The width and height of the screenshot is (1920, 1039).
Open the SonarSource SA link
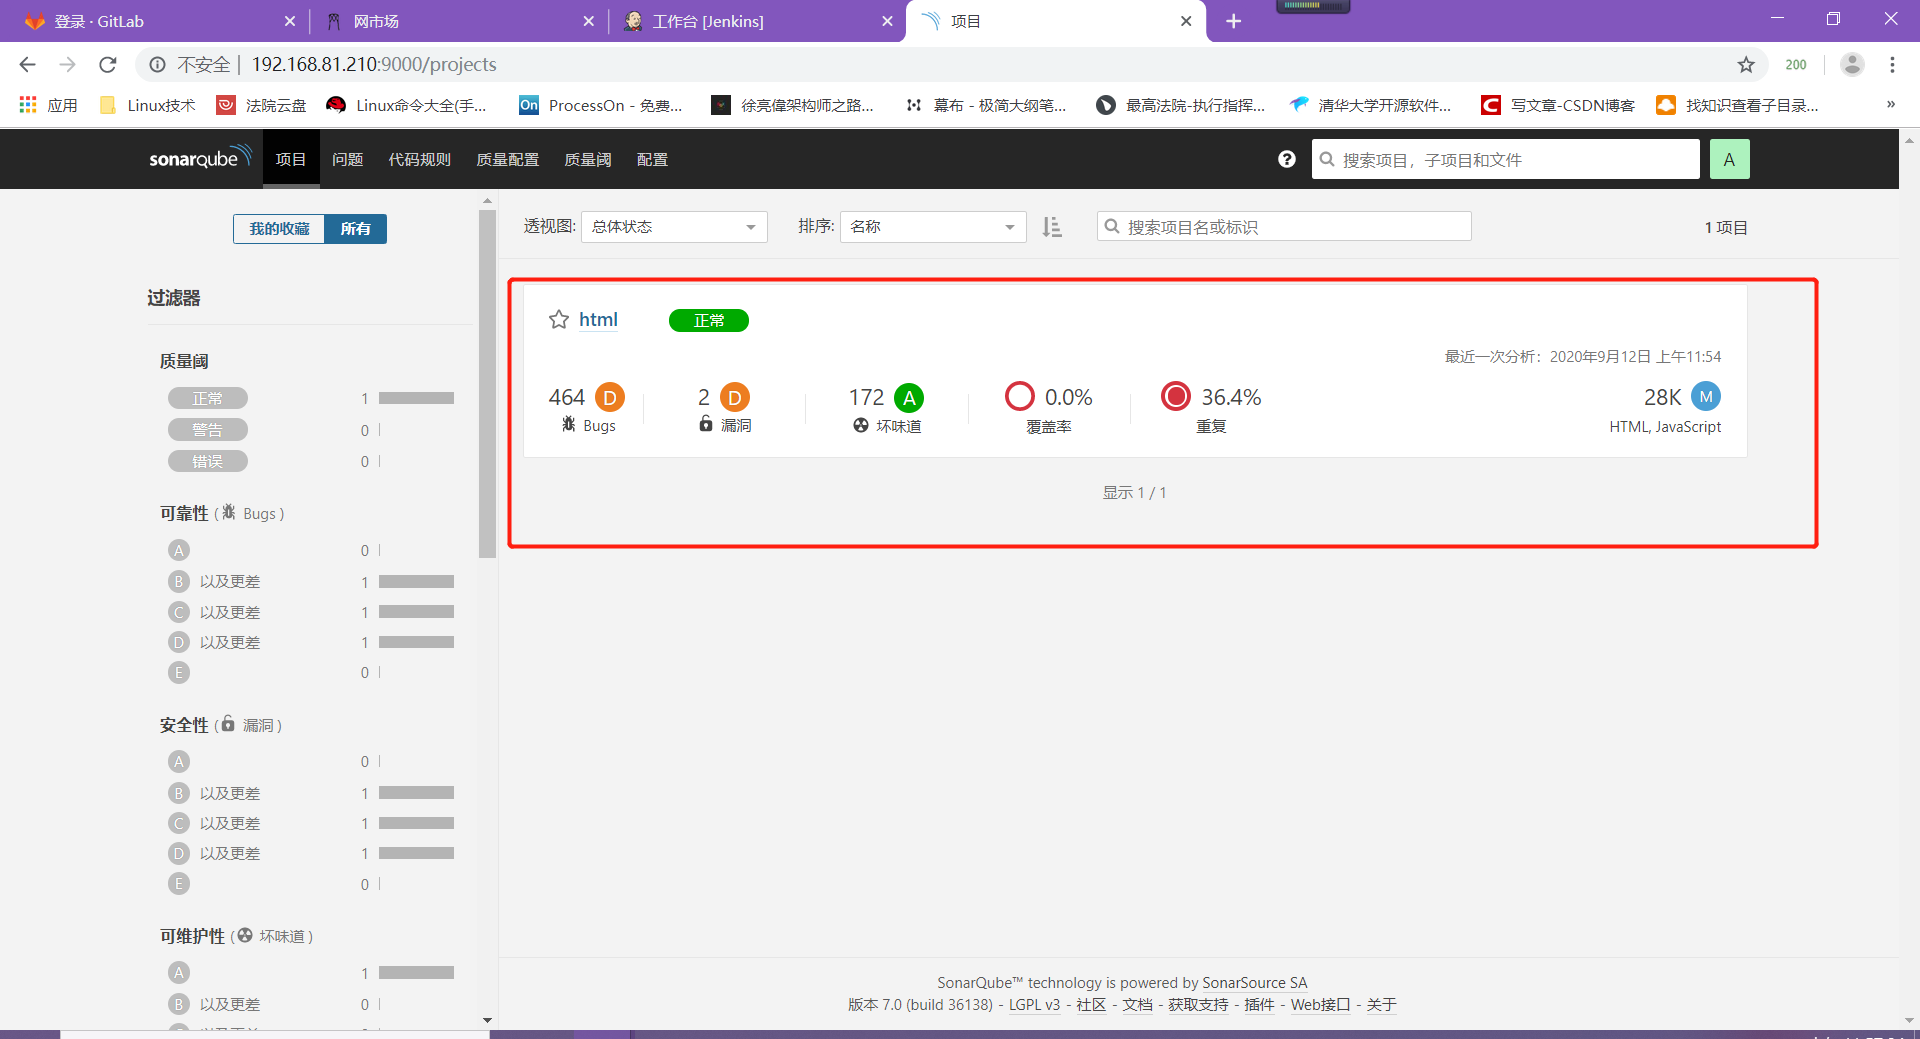(x=1255, y=982)
